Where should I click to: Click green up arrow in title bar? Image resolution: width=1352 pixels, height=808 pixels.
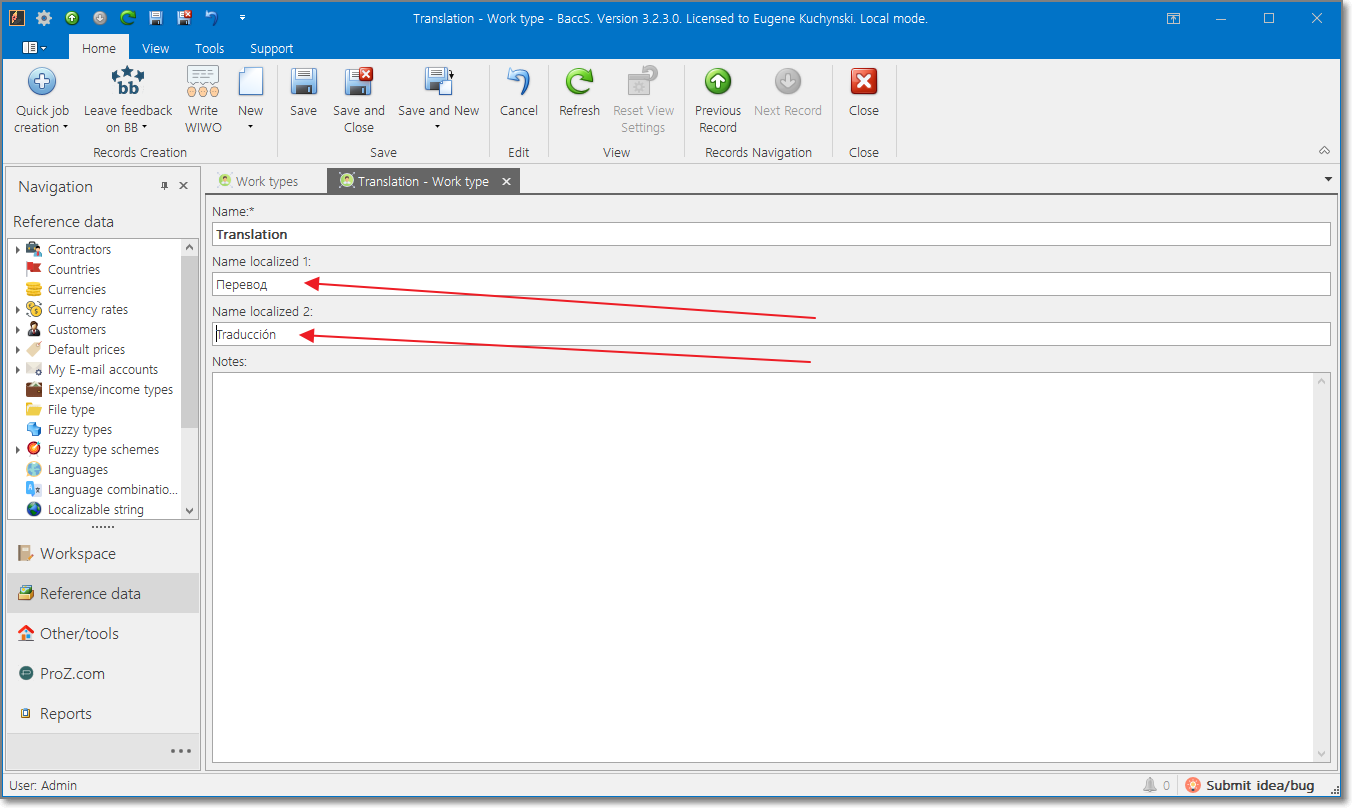(72, 18)
